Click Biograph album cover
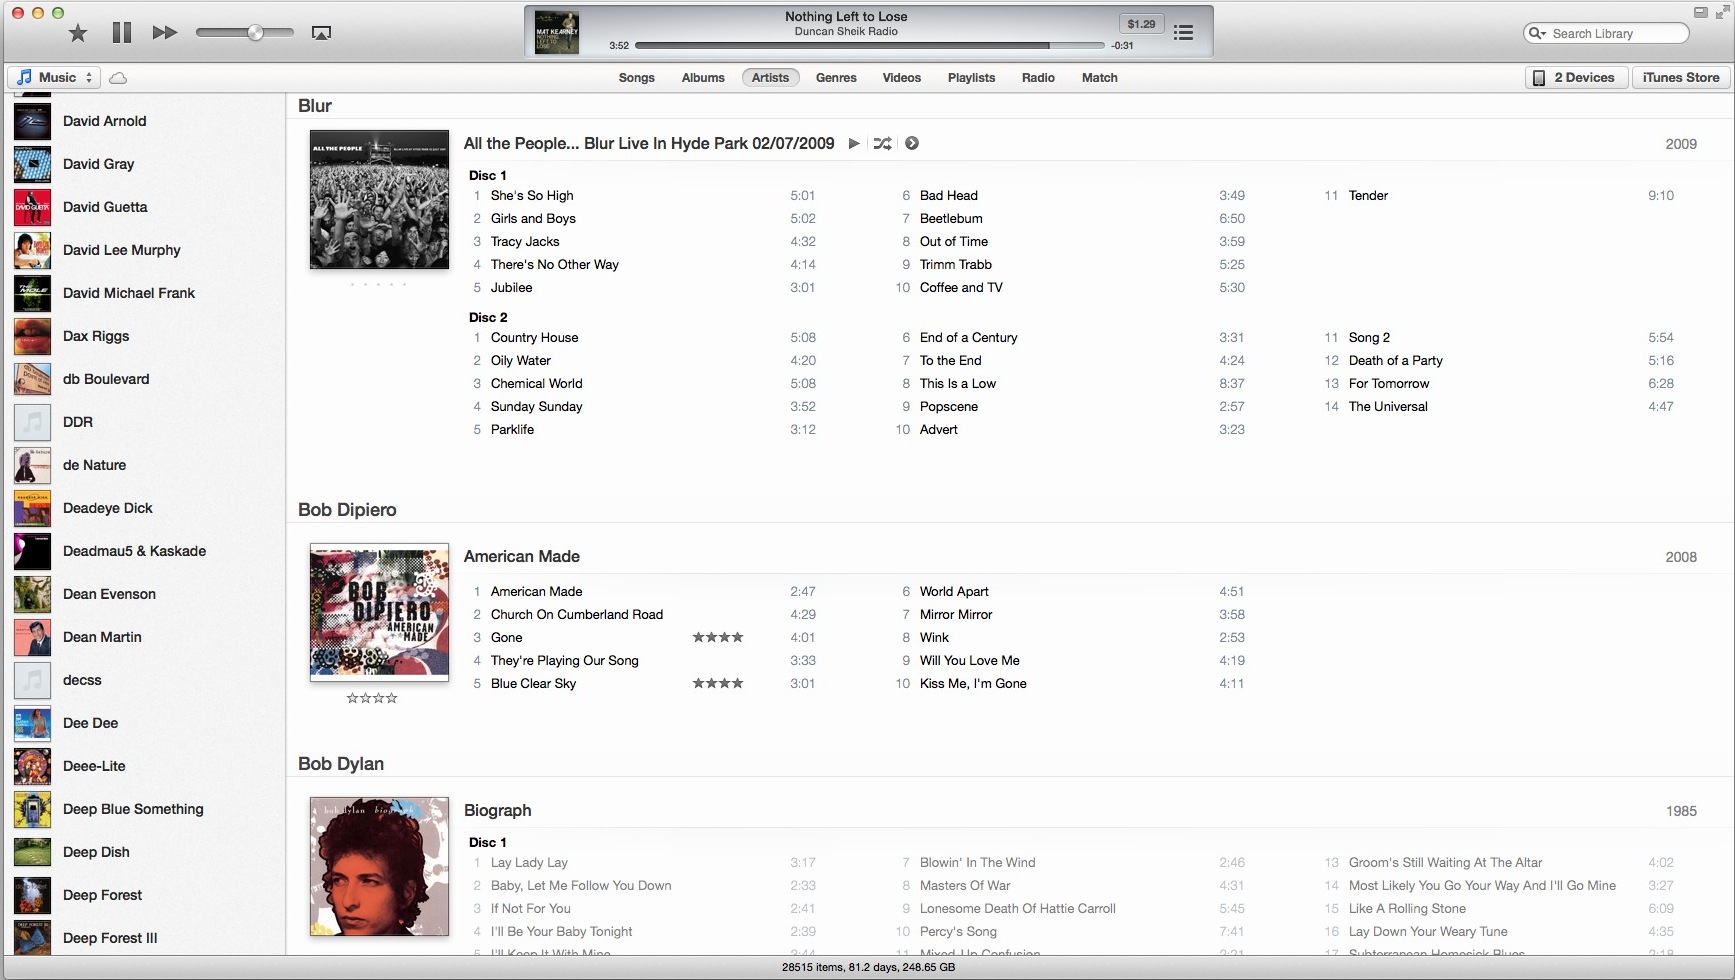This screenshot has height=980, width=1735. (379, 866)
